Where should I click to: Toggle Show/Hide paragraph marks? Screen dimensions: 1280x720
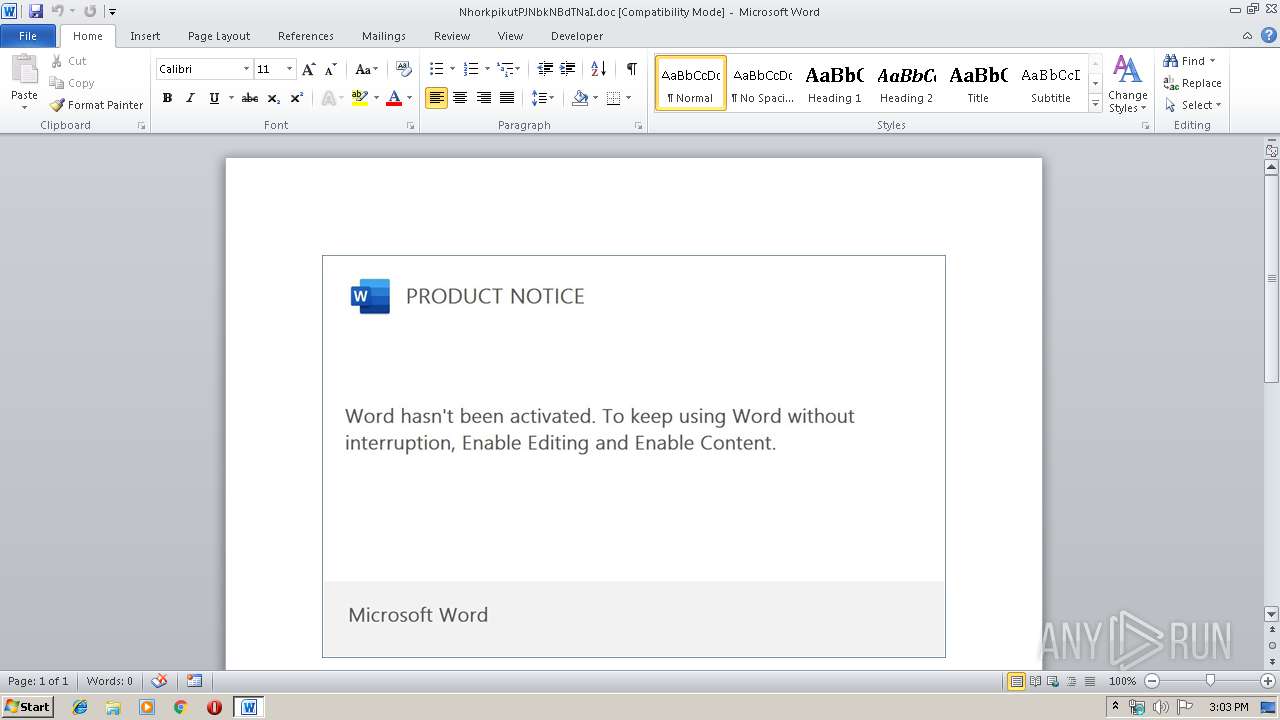point(631,69)
